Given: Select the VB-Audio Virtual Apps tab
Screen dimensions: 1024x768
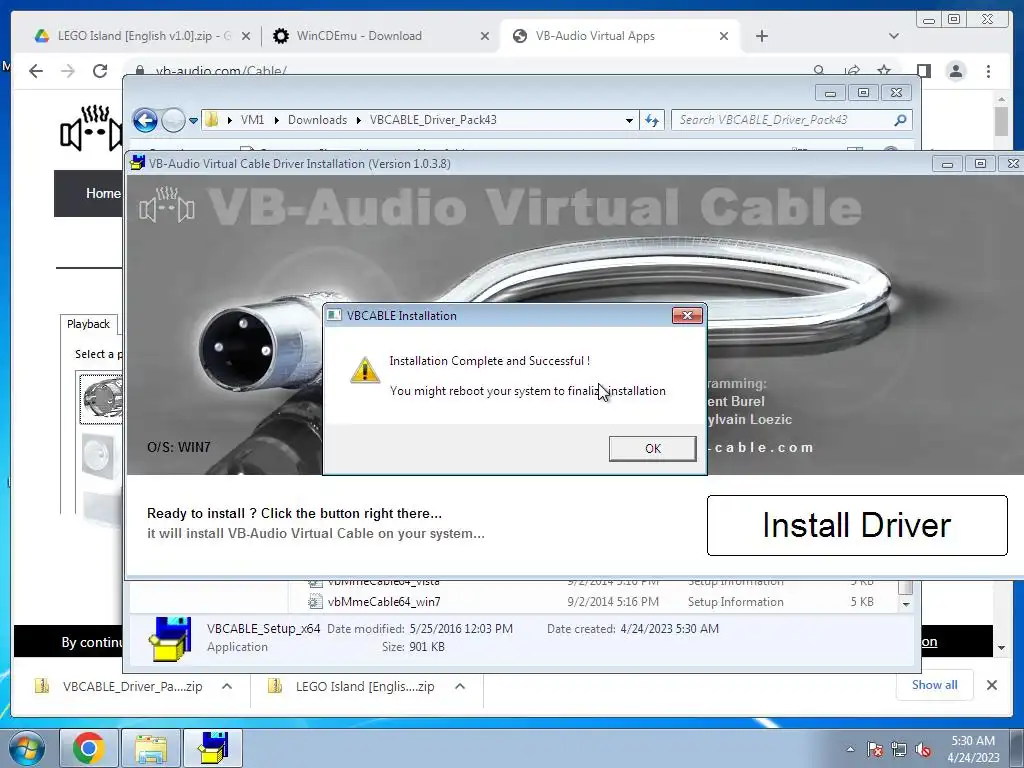Looking at the screenshot, I should [x=595, y=36].
